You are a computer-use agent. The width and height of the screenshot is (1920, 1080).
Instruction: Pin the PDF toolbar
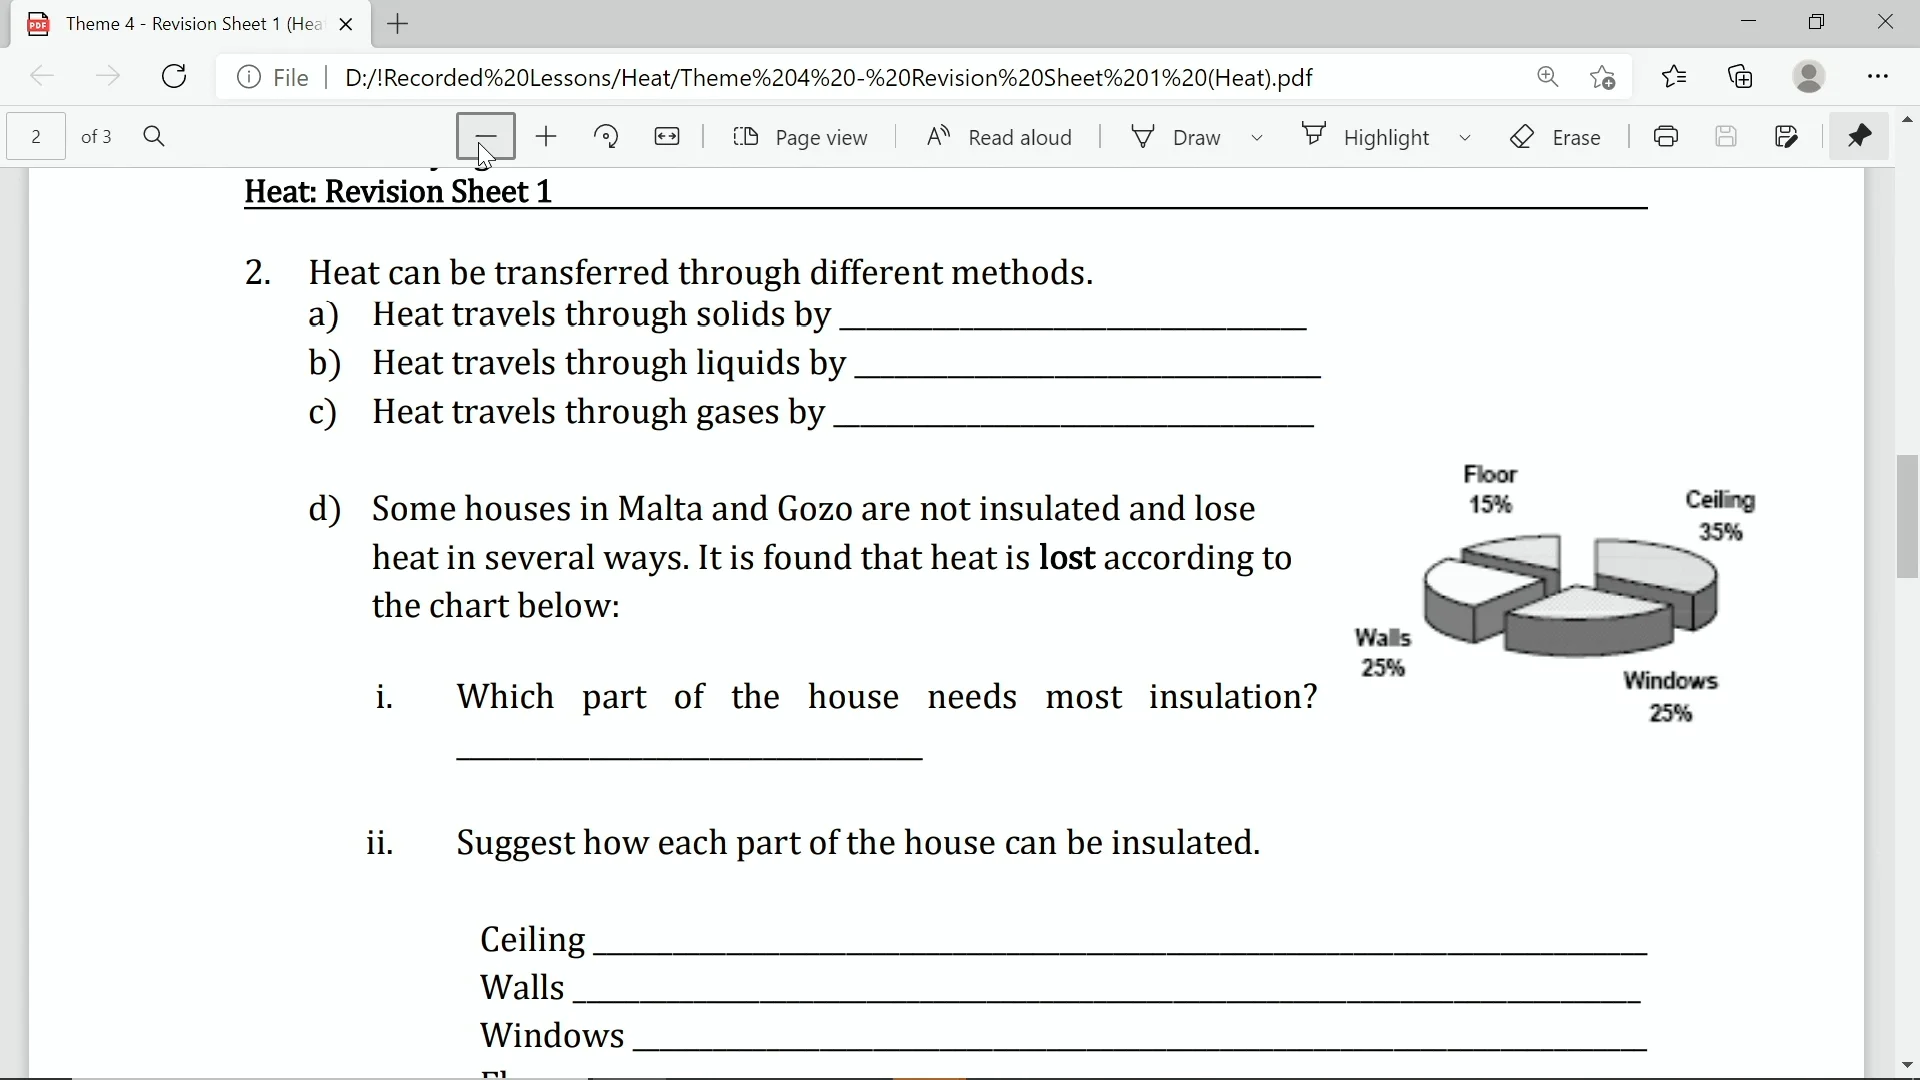tap(1859, 137)
